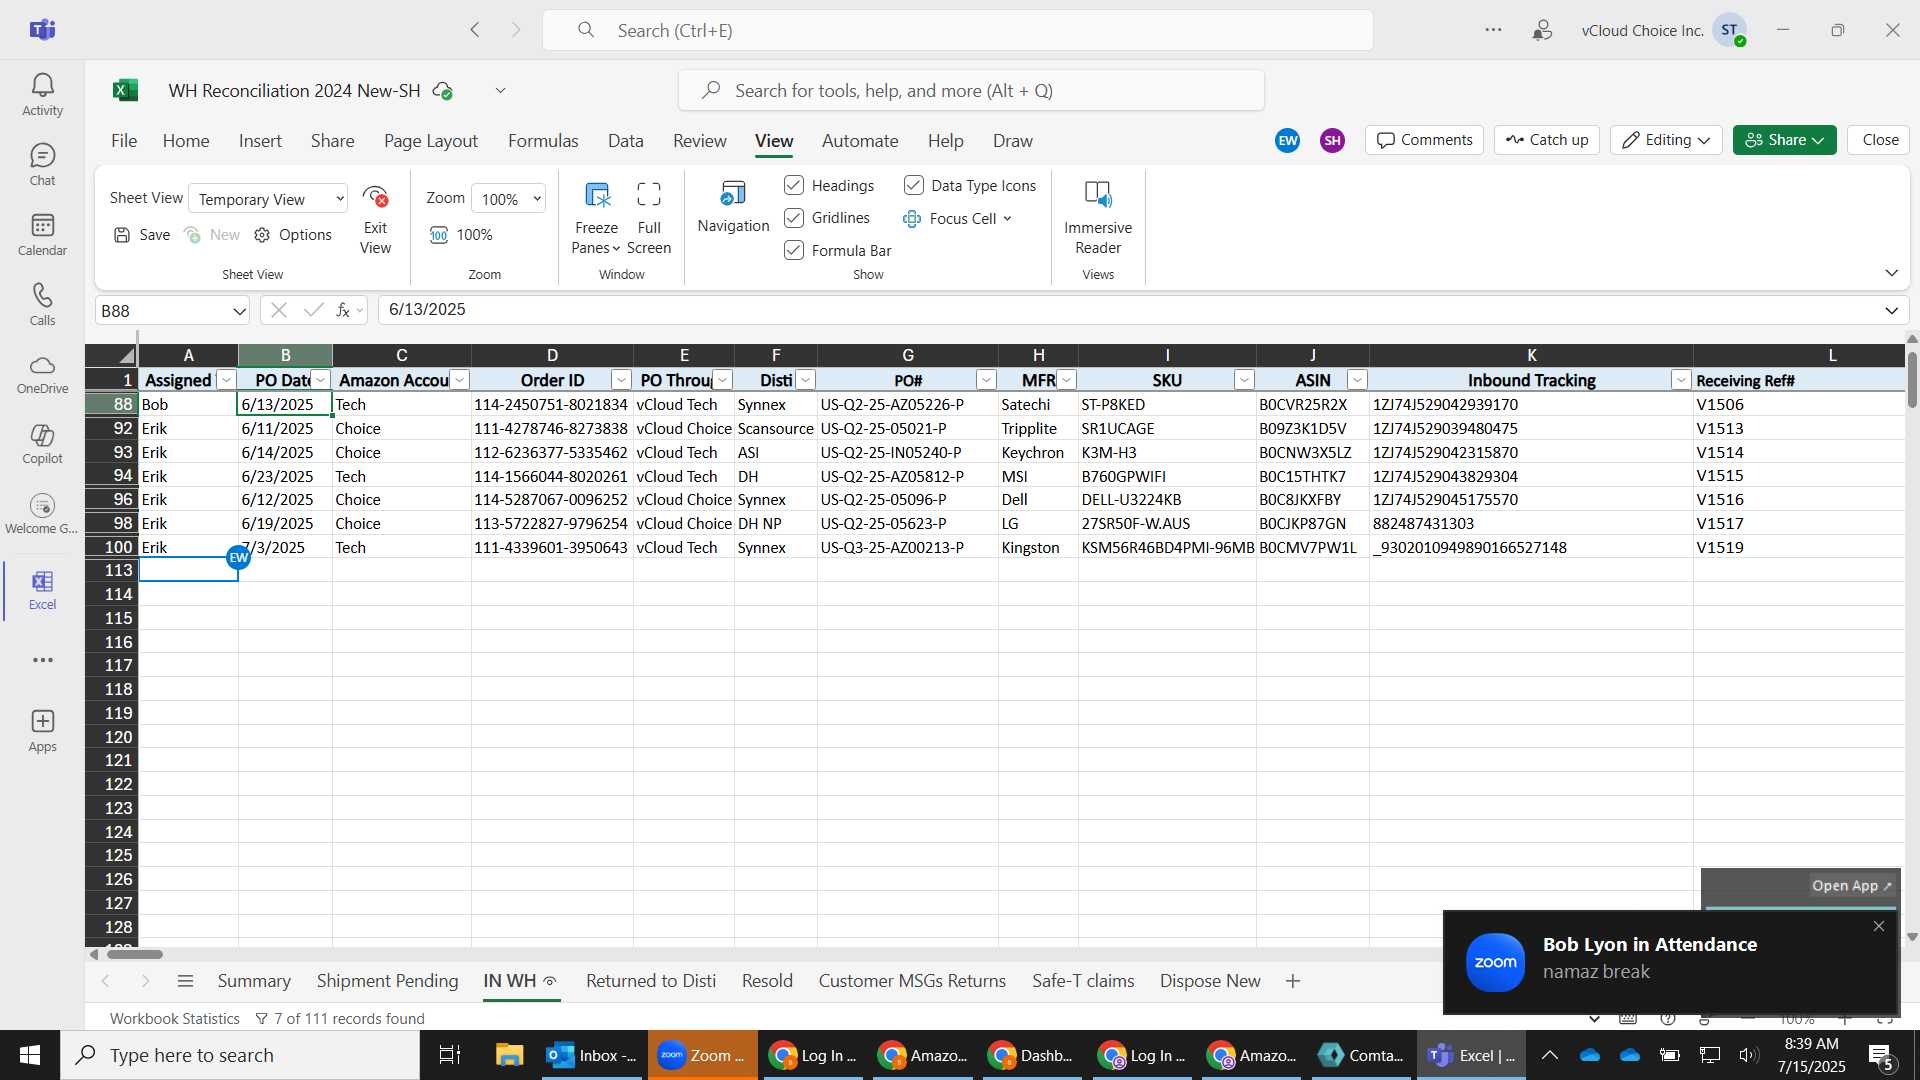The width and height of the screenshot is (1920, 1080).
Task: Open Chat in Teams sidebar
Action: [x=42, y=165]
